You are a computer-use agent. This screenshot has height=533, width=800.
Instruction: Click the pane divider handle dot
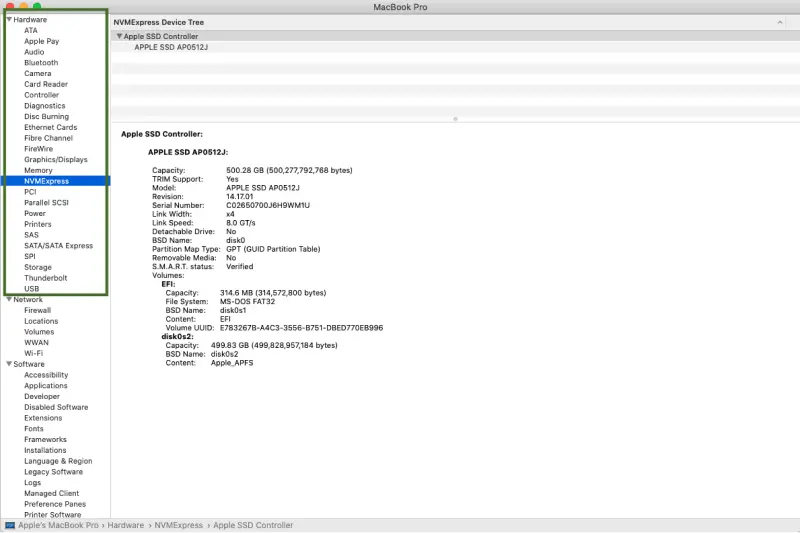pos(455,119)
